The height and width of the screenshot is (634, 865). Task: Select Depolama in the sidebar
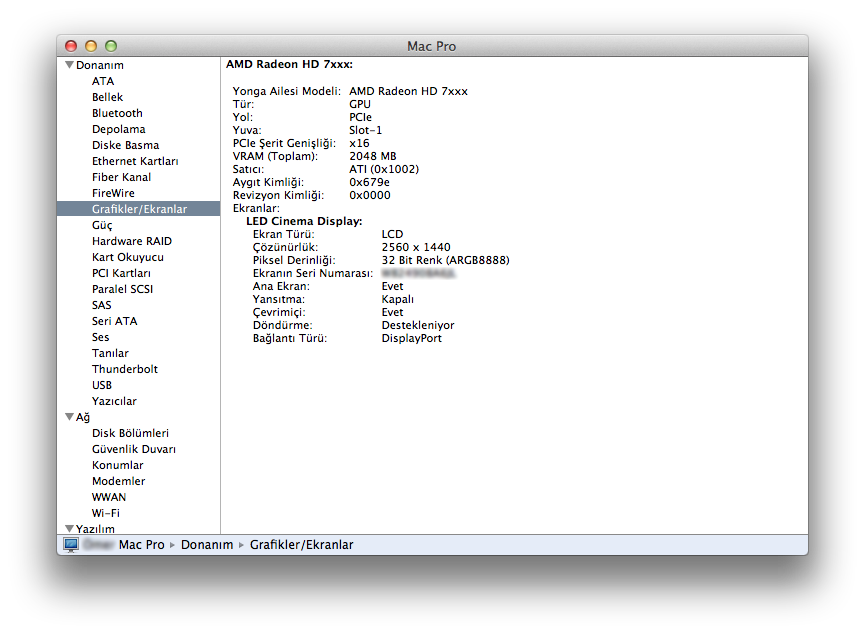[x=119, y=129]
